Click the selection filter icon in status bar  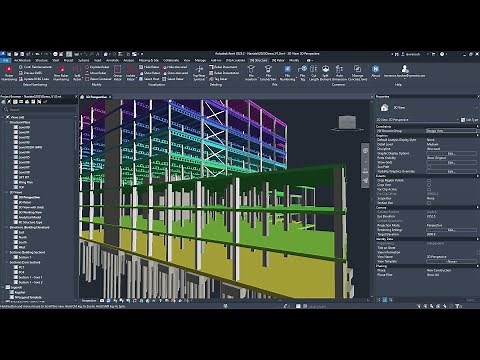457,306
